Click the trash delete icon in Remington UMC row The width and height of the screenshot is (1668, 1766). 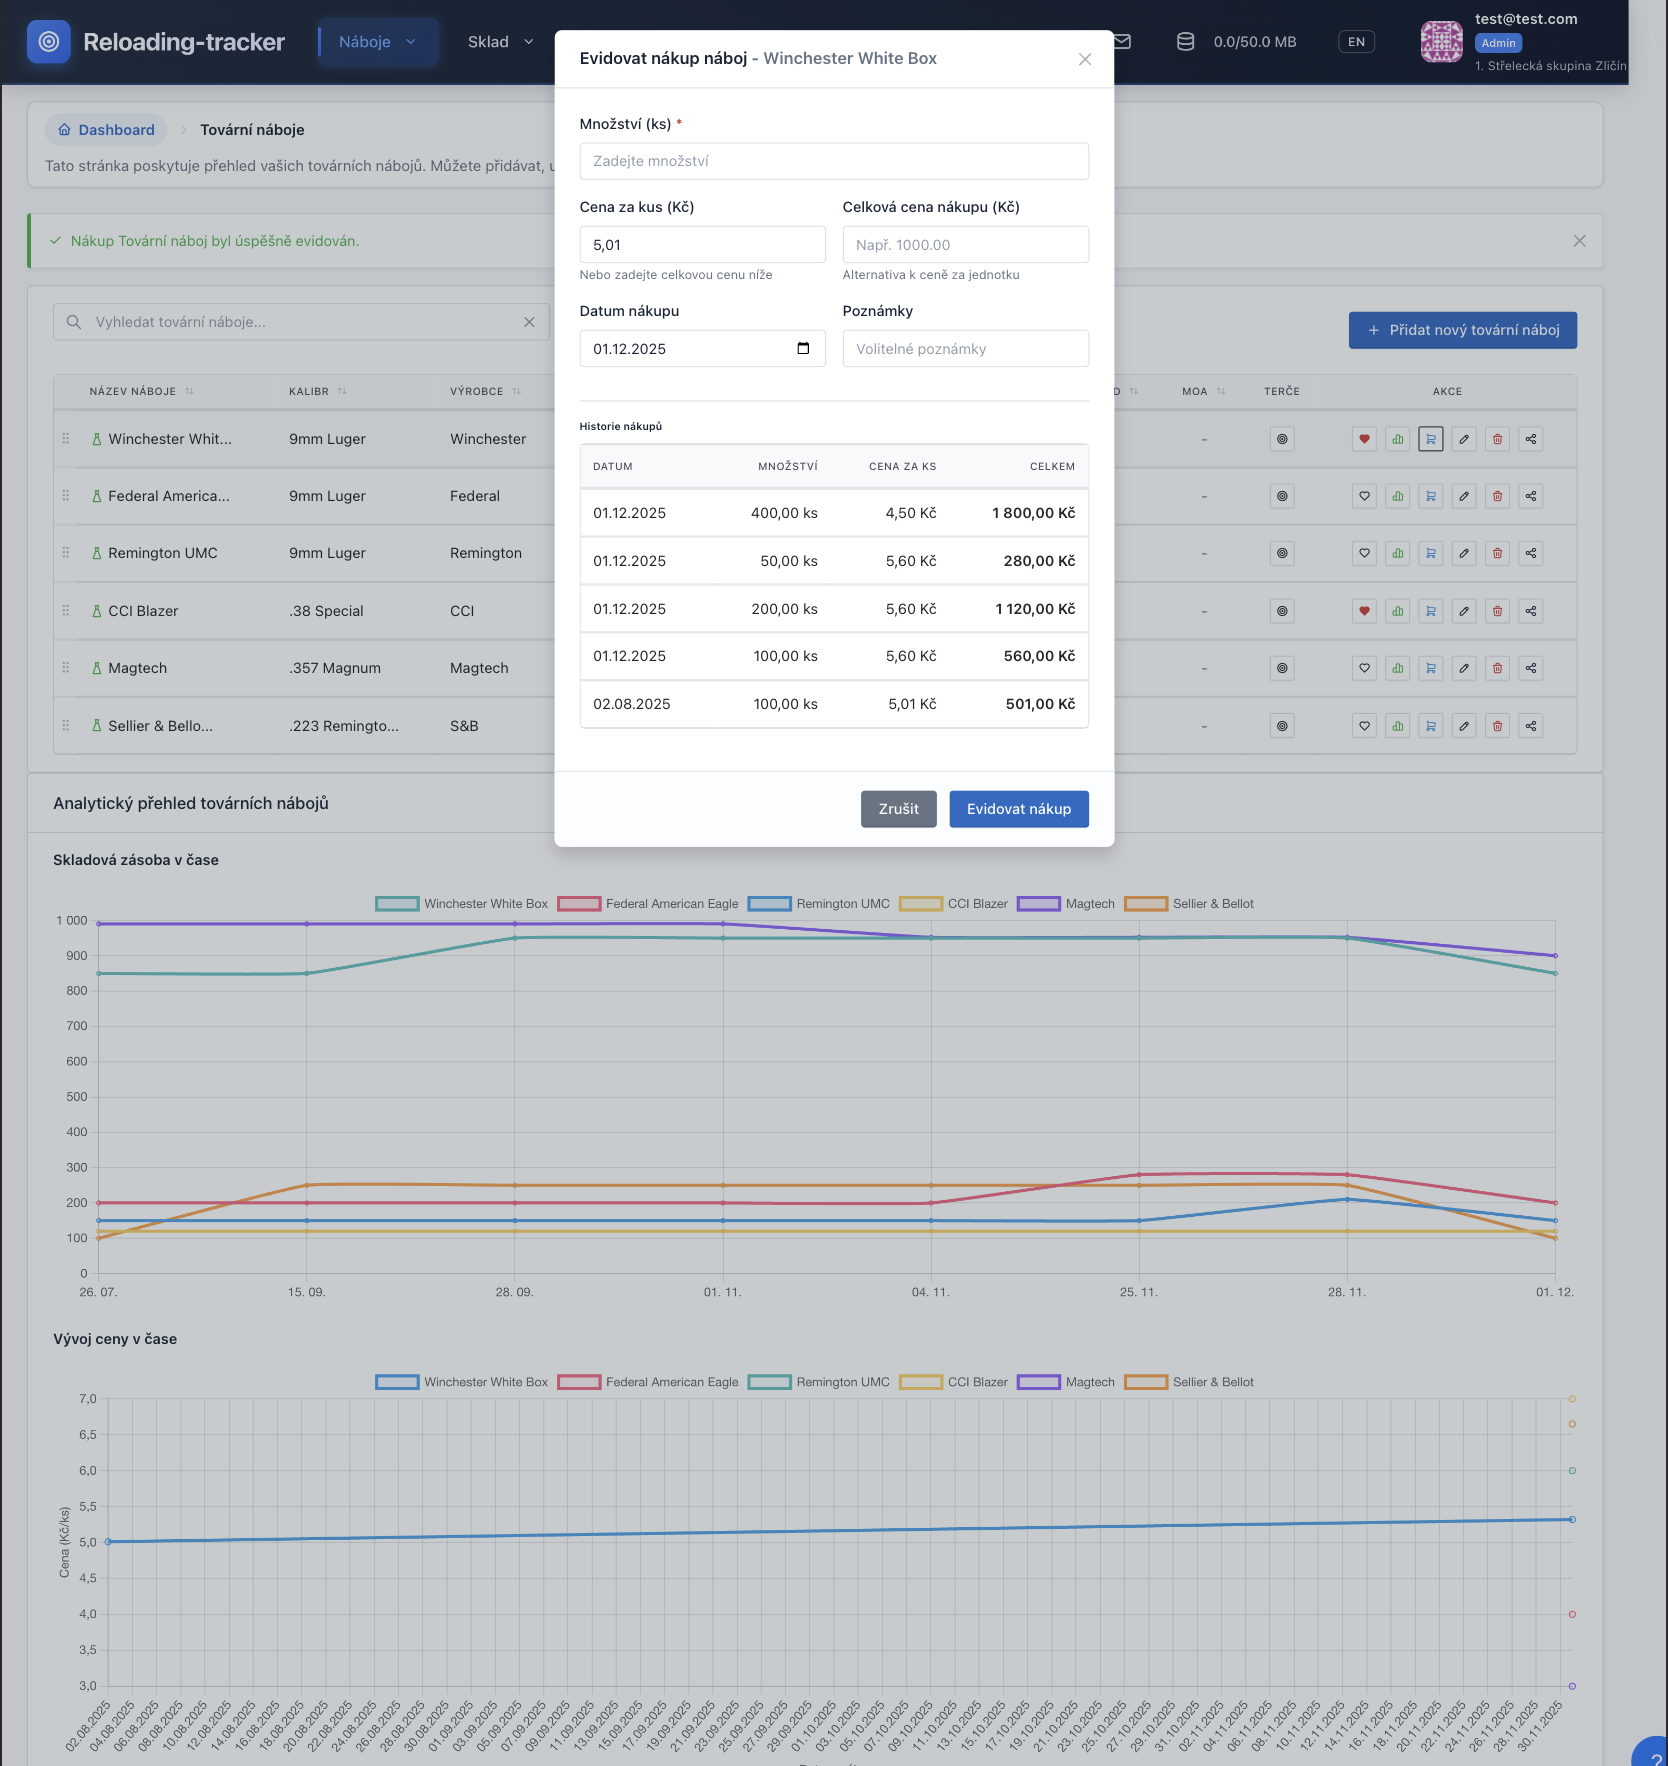[1497, 553]
